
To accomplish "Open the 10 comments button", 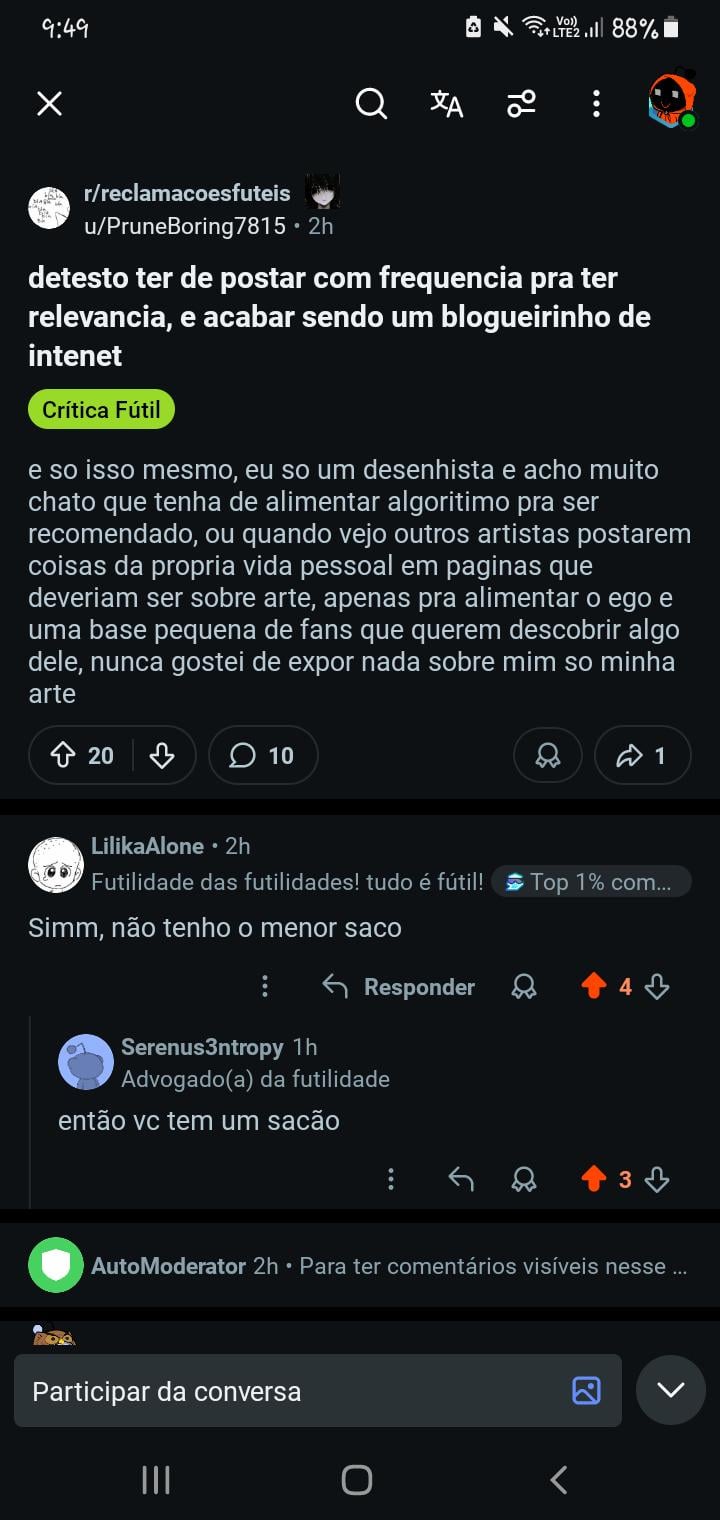I will [x=263, y=755].
